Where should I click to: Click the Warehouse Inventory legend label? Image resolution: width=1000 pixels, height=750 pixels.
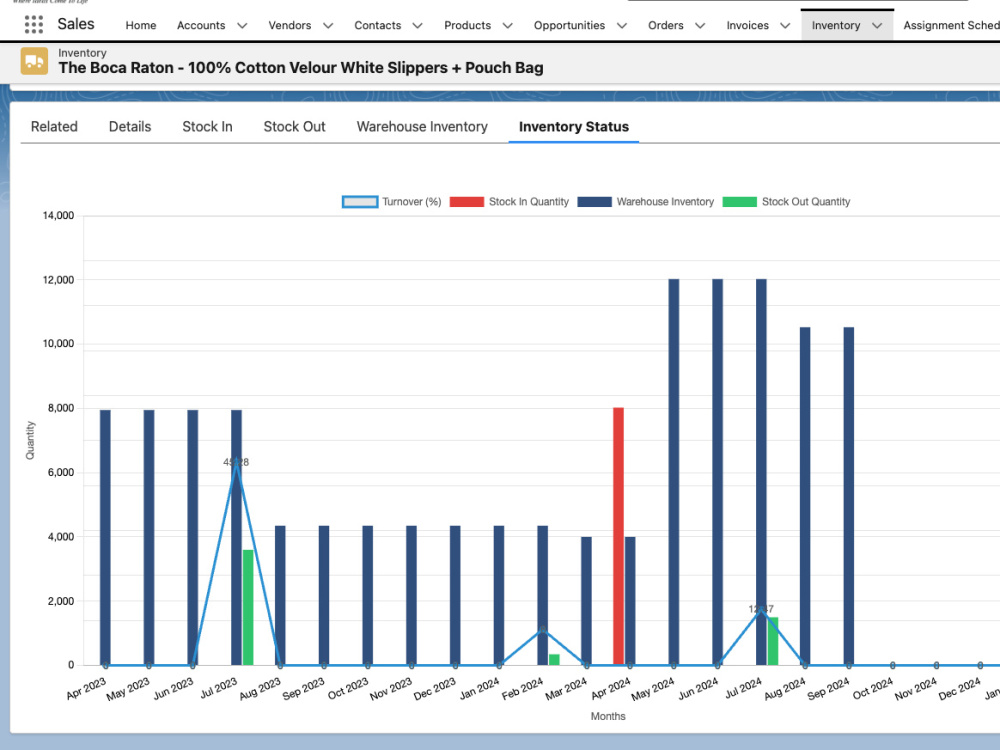pyautogui.click(x=665, y=202)
